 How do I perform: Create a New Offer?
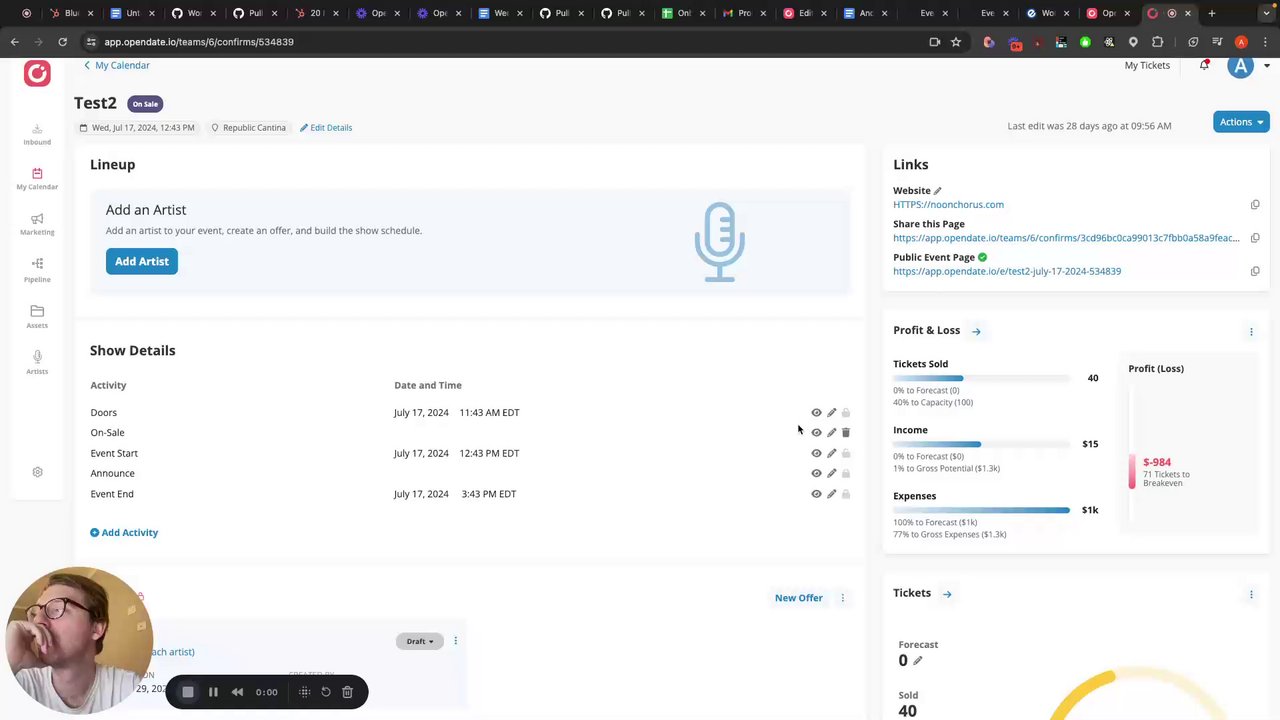pos(799,598)
